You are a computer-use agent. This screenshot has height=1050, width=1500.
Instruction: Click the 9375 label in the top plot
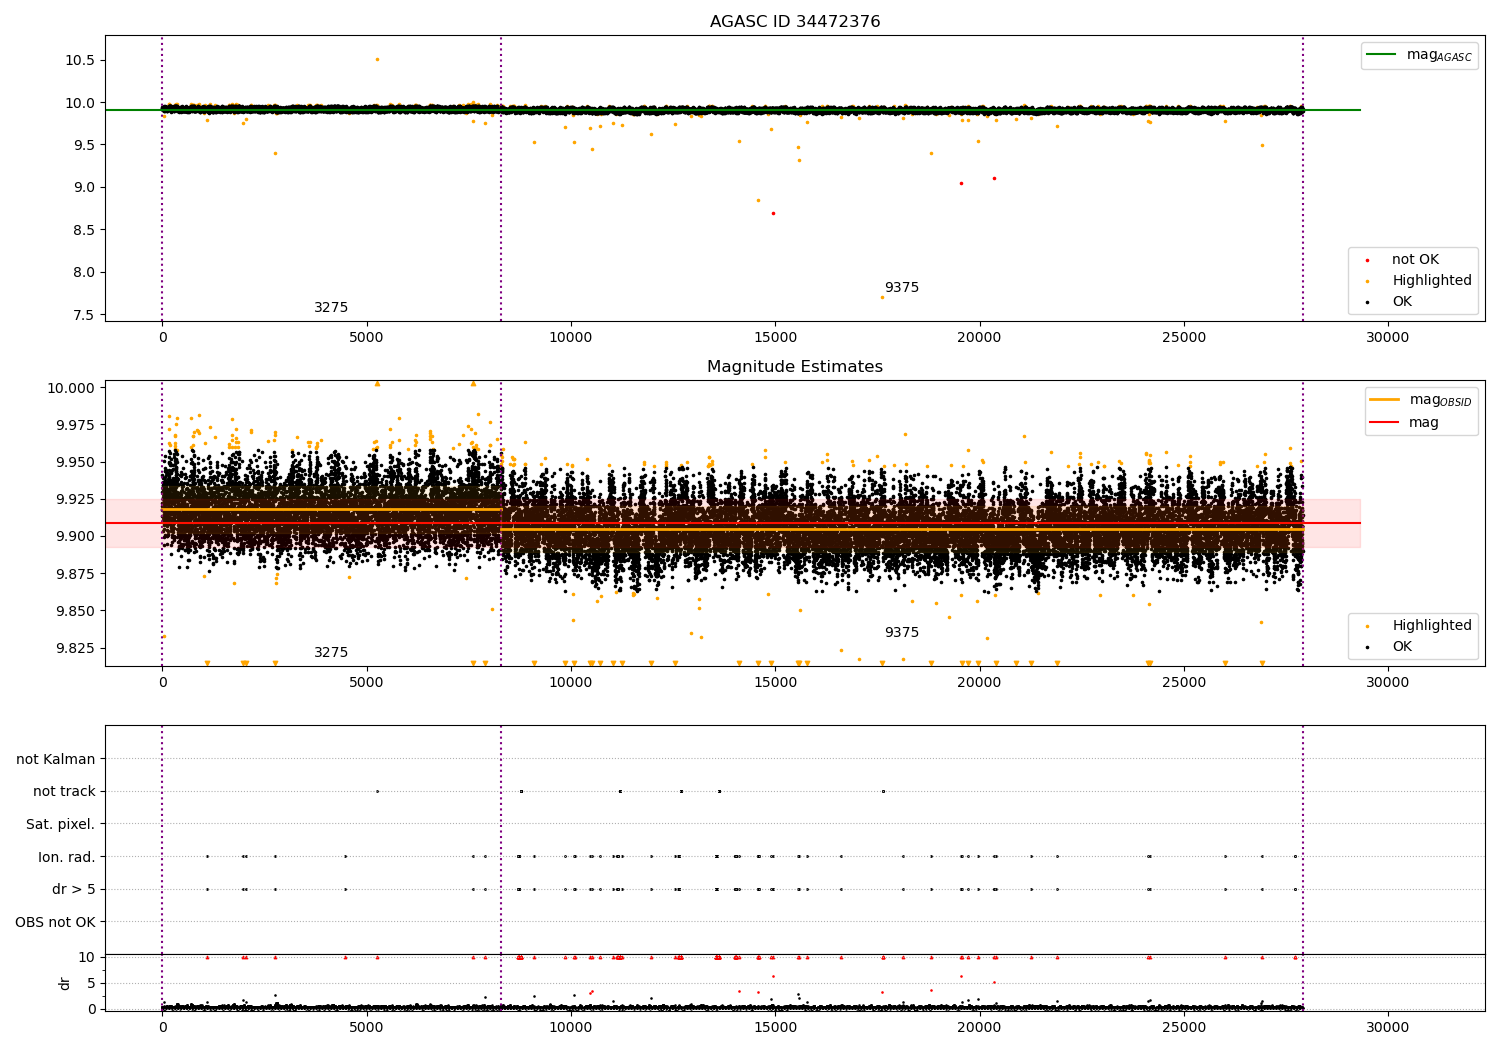[901, 288]
